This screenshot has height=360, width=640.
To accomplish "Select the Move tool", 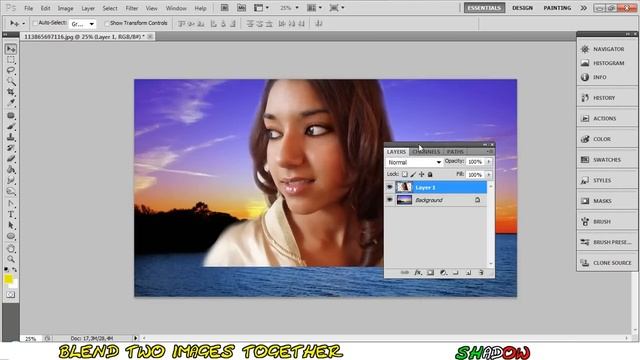I will tap(11, 49).
